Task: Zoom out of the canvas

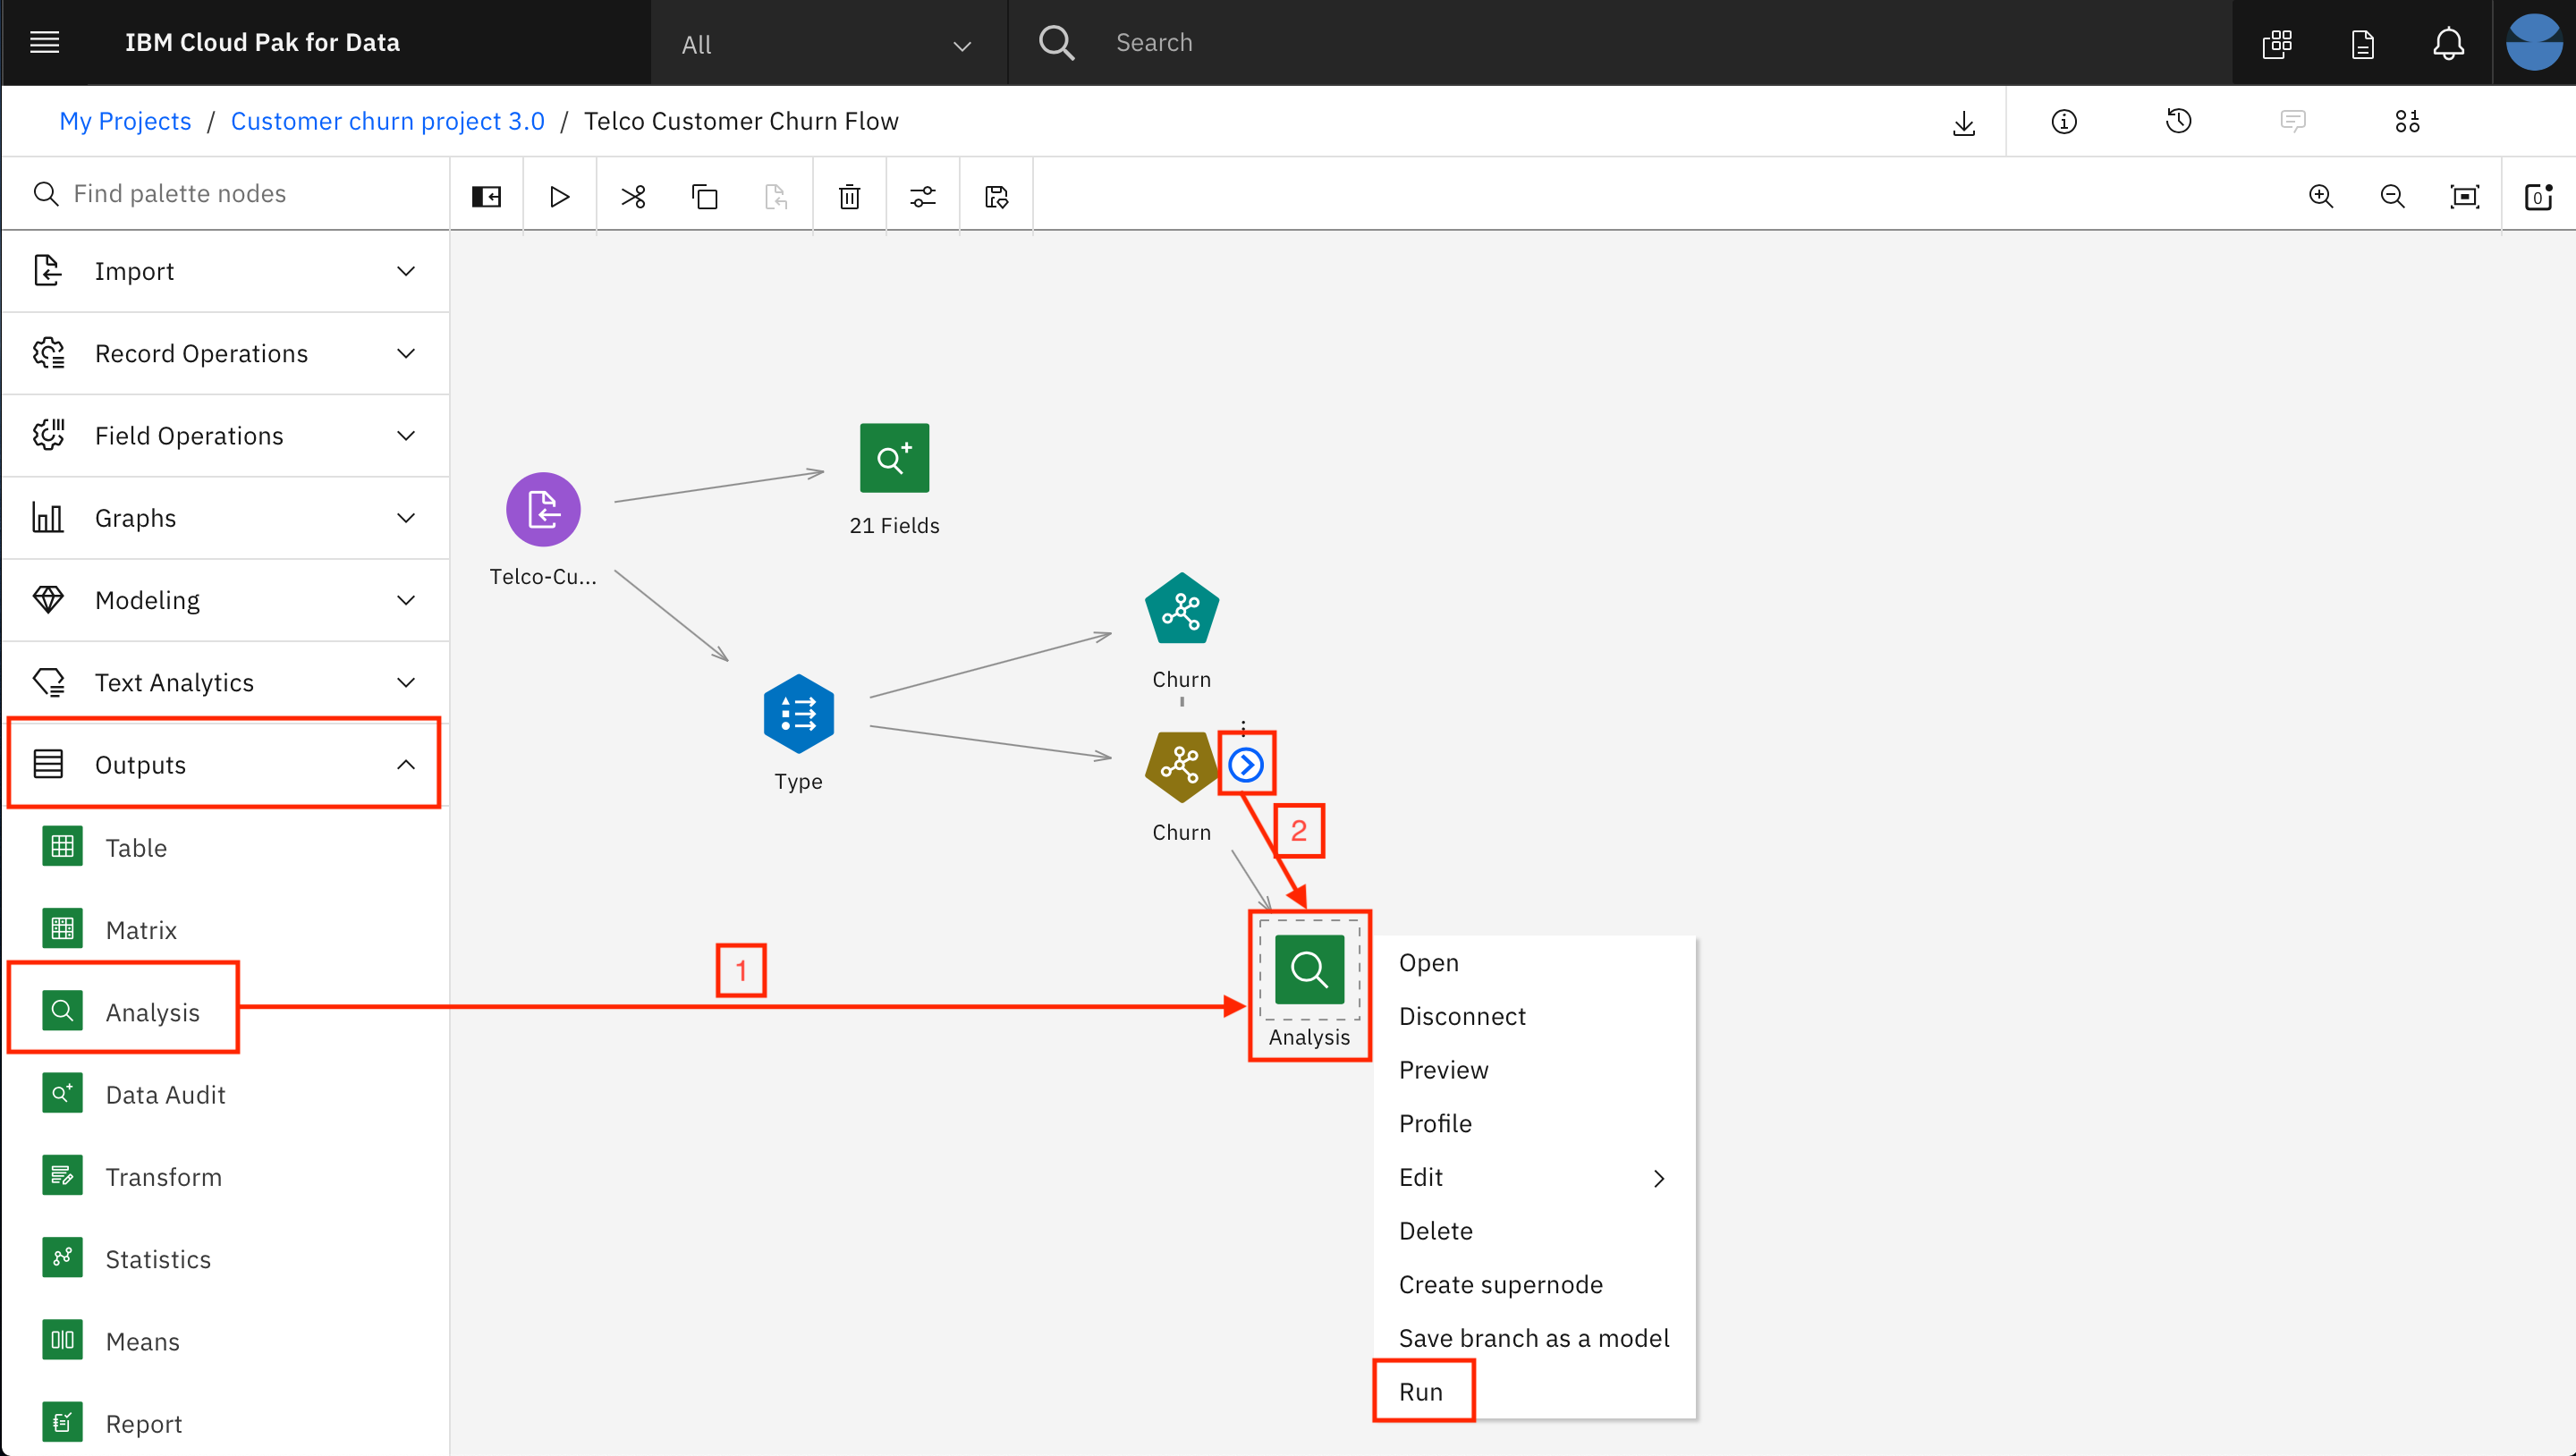Action: (x=2392, y=196)
